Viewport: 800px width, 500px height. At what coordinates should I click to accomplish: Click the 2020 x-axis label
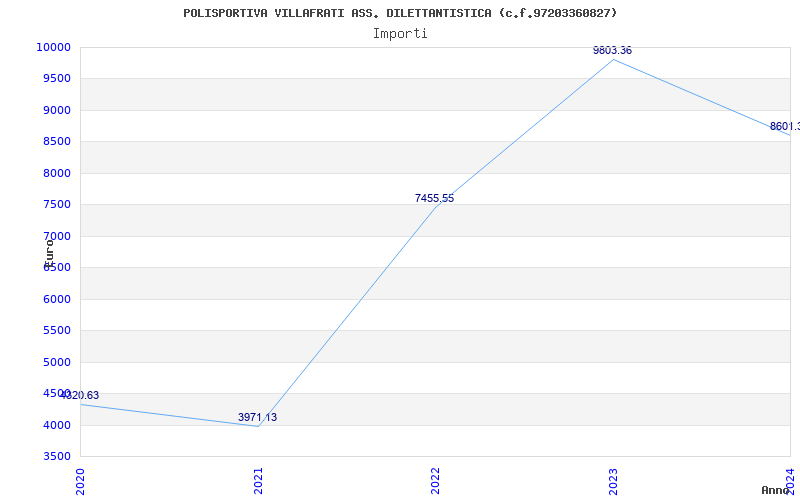click(x=80, y=481)
